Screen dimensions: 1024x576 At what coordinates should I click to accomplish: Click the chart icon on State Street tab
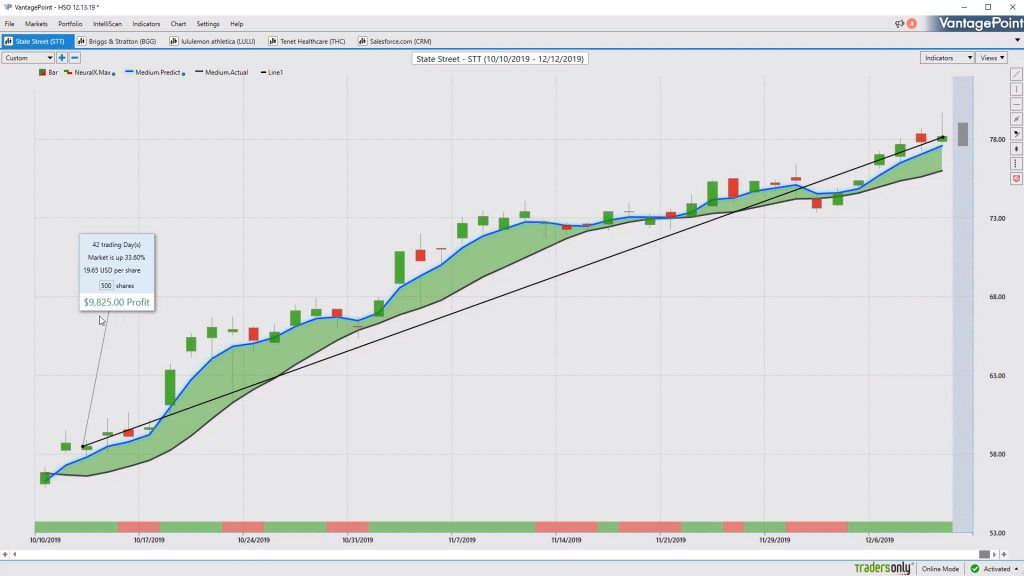pos(8,41)
